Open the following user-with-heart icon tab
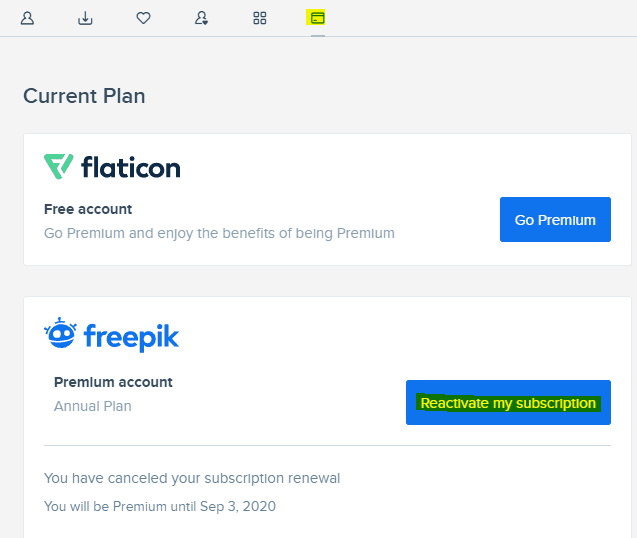Screen dimensions: 637x538 coord(202,18)
